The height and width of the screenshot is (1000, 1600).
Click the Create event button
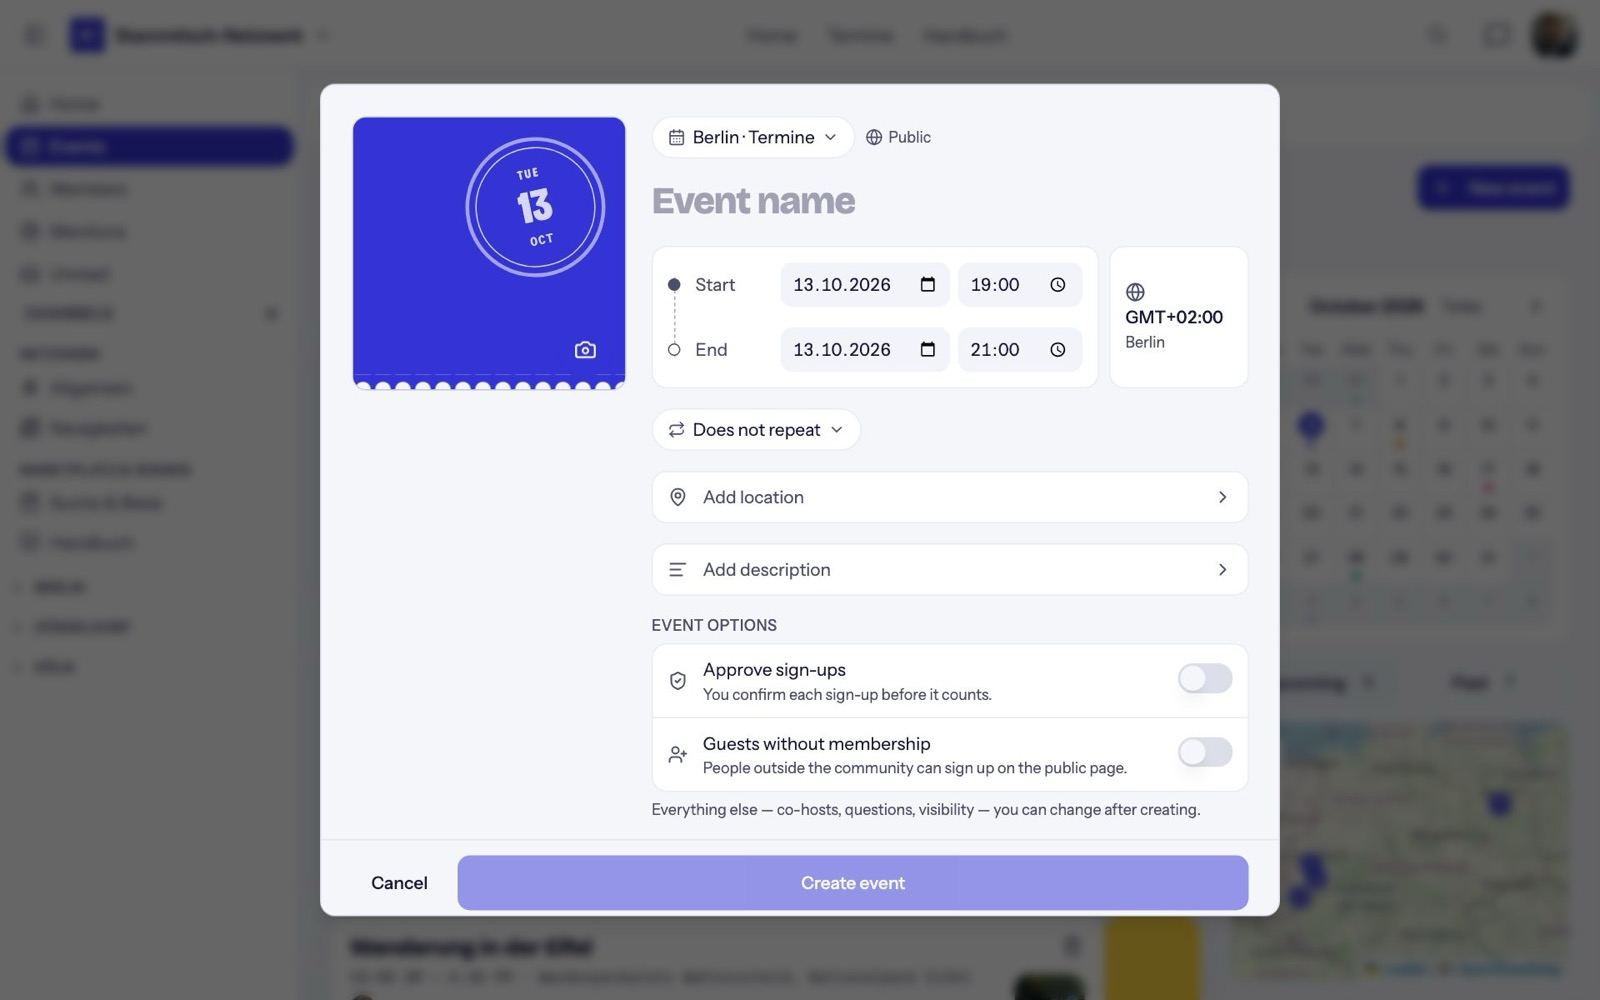click(853, 883)
